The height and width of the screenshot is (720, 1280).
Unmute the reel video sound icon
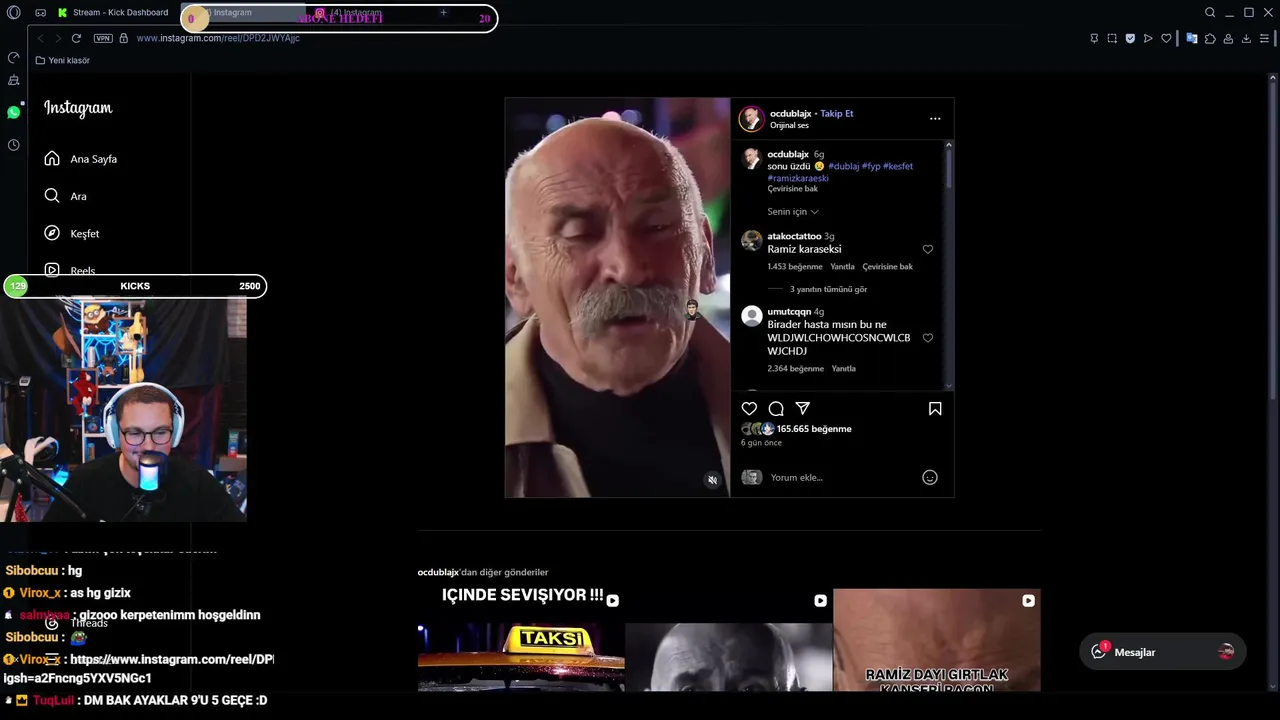(x=712, y=480)
